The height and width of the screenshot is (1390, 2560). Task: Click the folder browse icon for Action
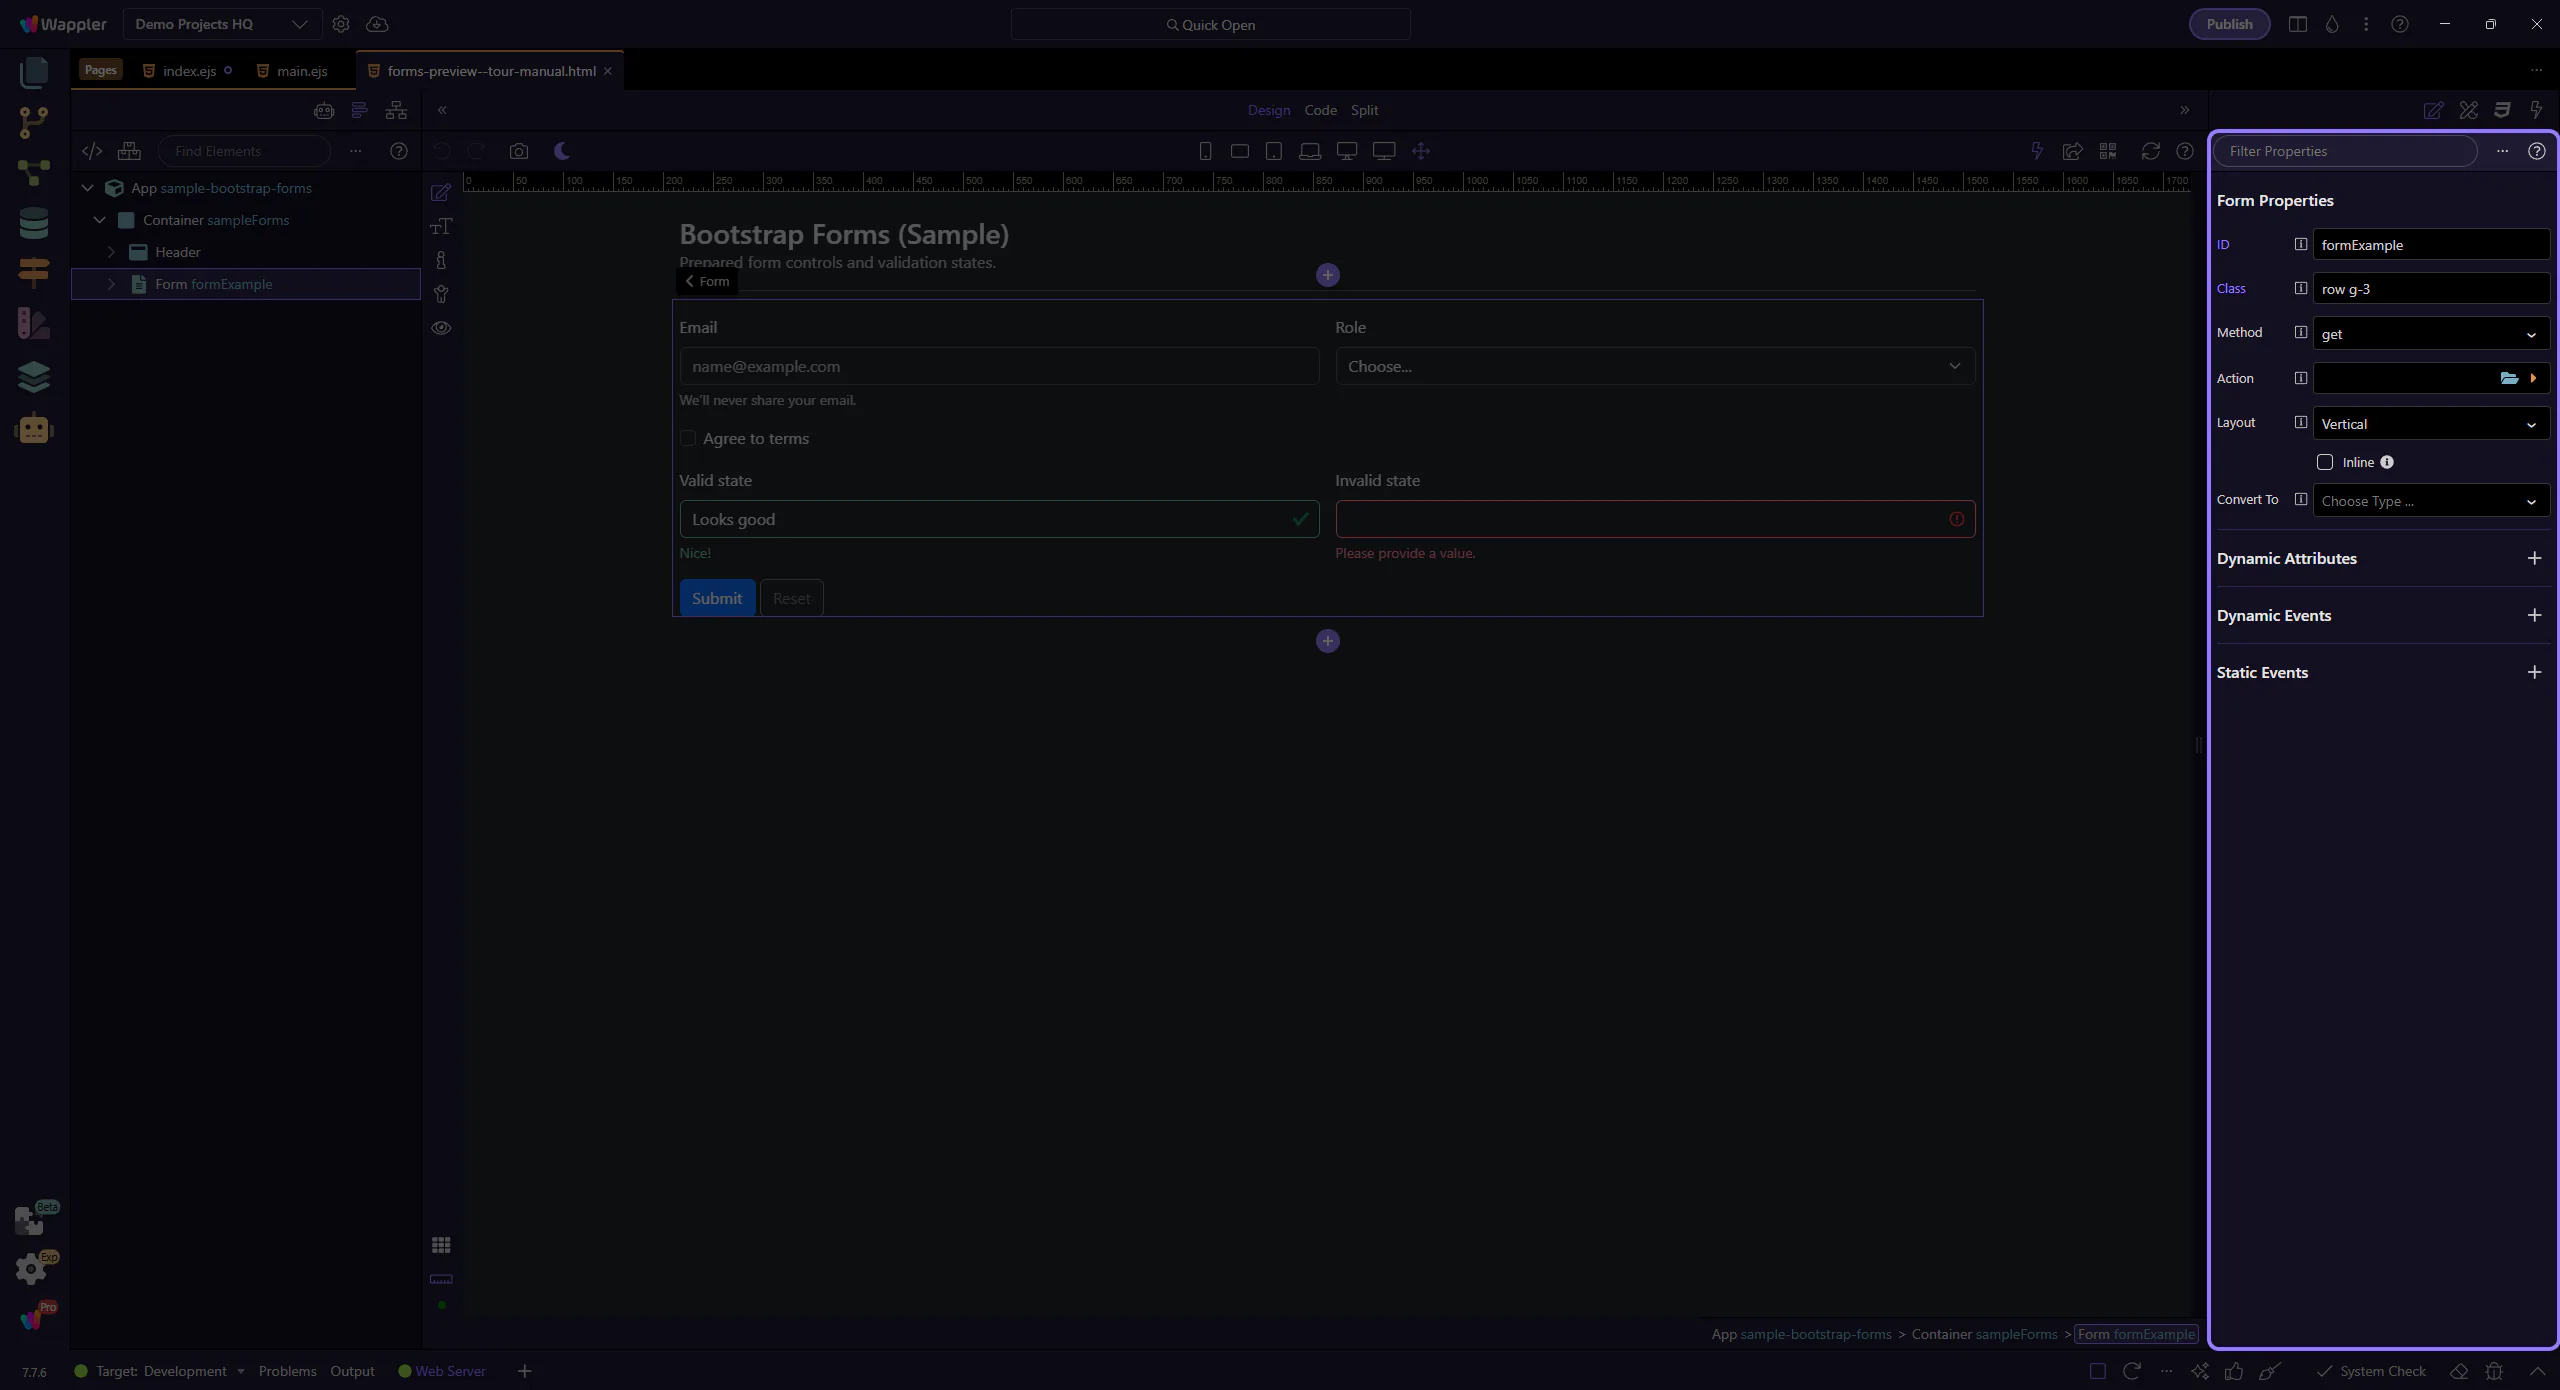tap(2508, 378)
